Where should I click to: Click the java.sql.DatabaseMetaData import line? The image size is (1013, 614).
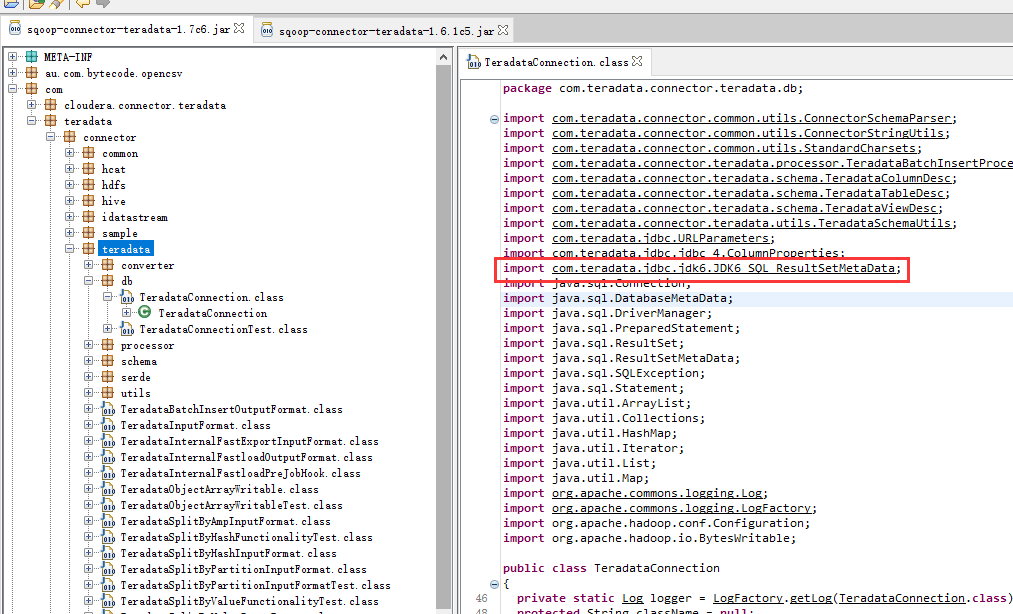(618, 299)
